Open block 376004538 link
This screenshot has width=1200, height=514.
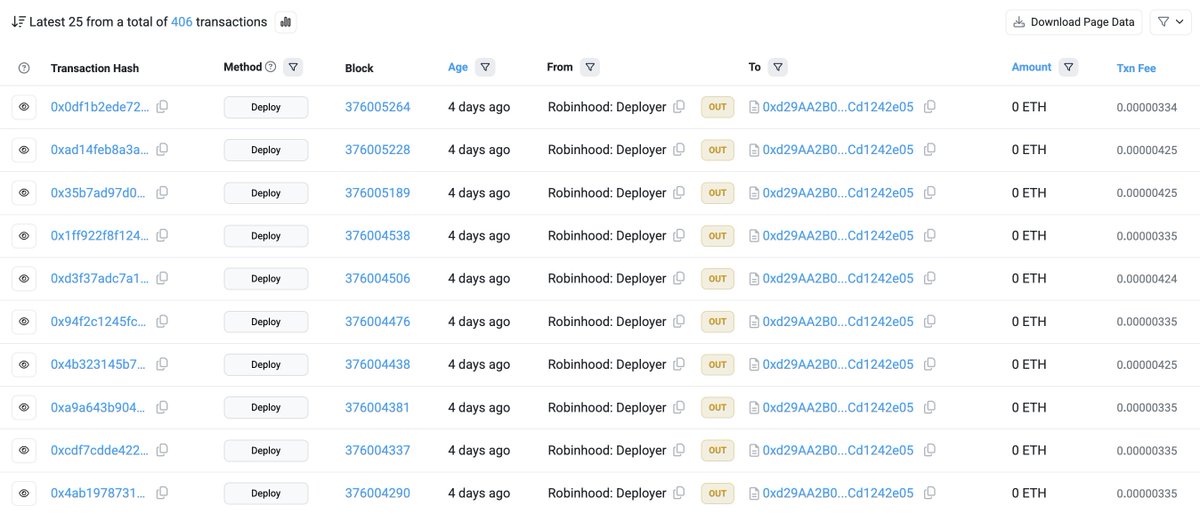click(377, 236)
